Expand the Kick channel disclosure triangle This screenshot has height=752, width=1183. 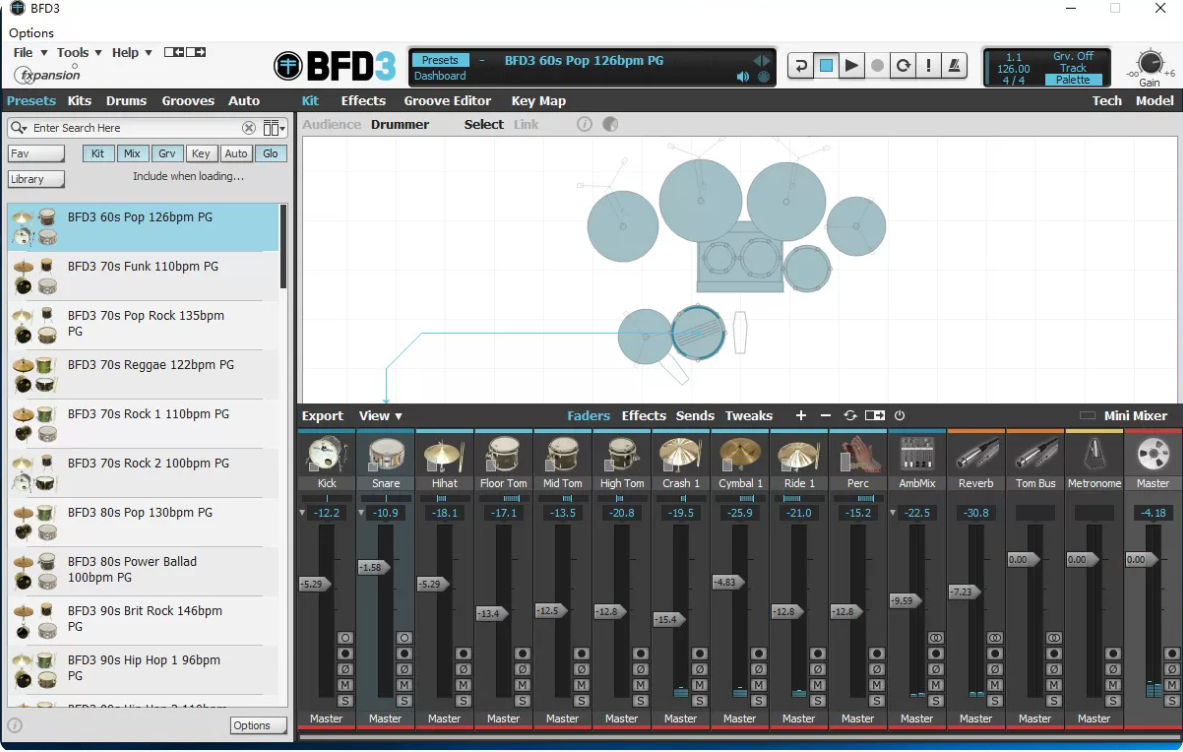pos(303,513)
